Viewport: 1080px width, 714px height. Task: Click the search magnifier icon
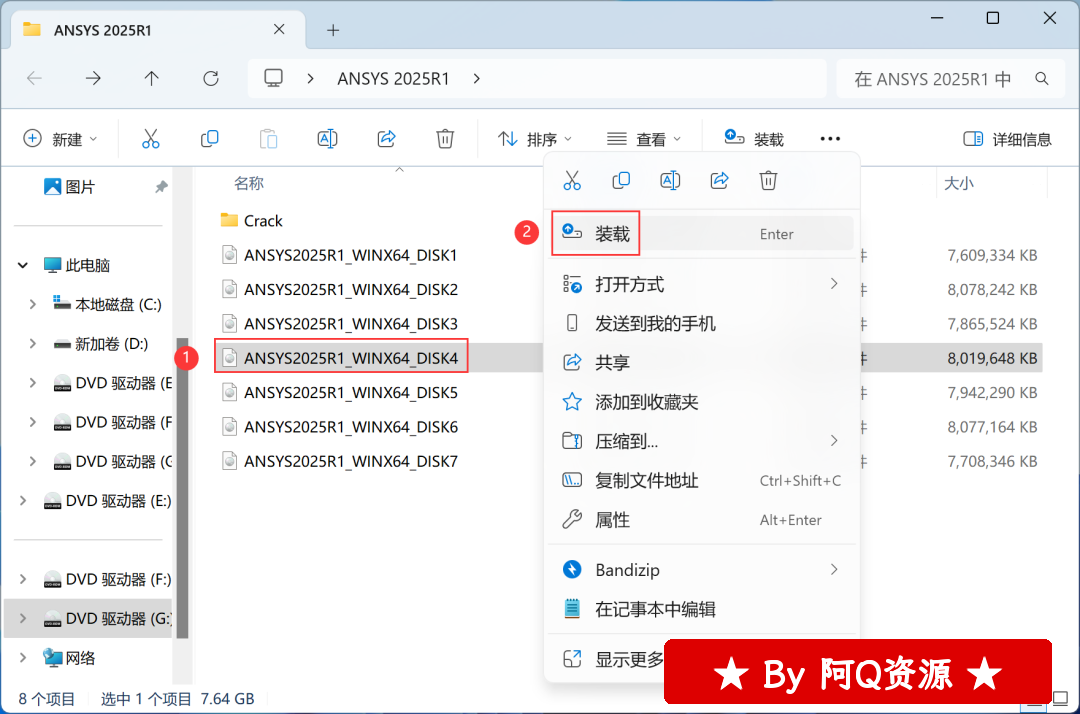point(1042,79)
